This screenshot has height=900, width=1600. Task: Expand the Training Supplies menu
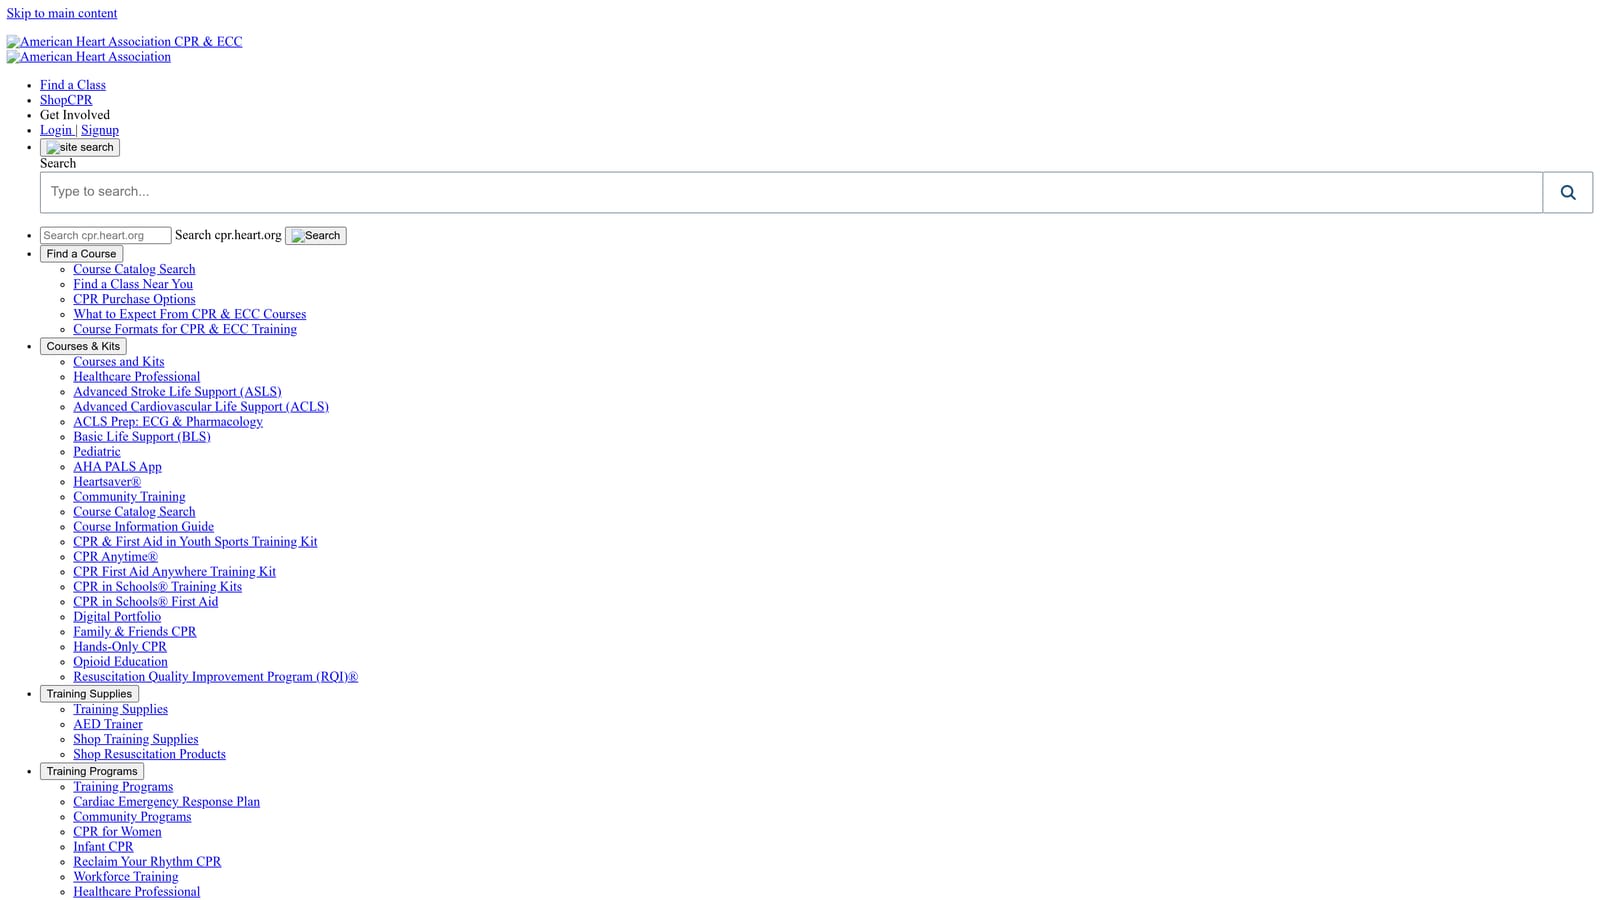89,694
